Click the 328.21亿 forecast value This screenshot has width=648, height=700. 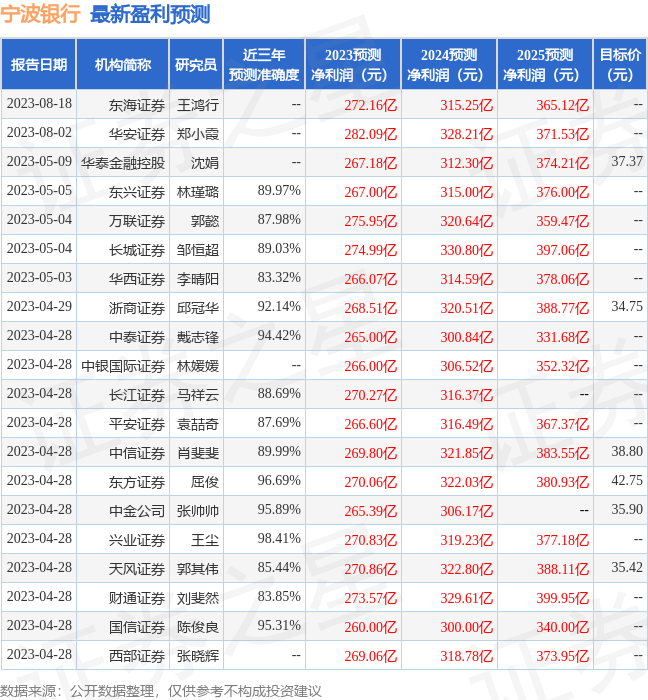pyautogui.click(x=467, y=134)
